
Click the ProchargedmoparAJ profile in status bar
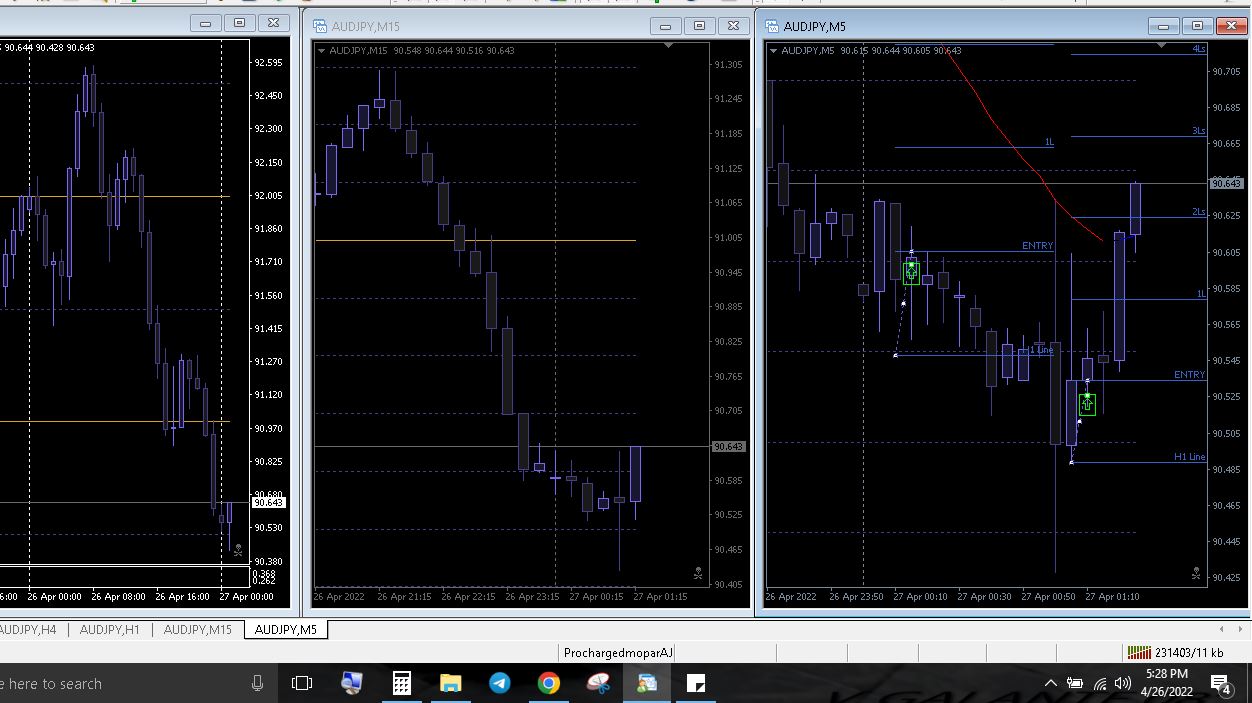pyautogui.click(x=618, y=653)
